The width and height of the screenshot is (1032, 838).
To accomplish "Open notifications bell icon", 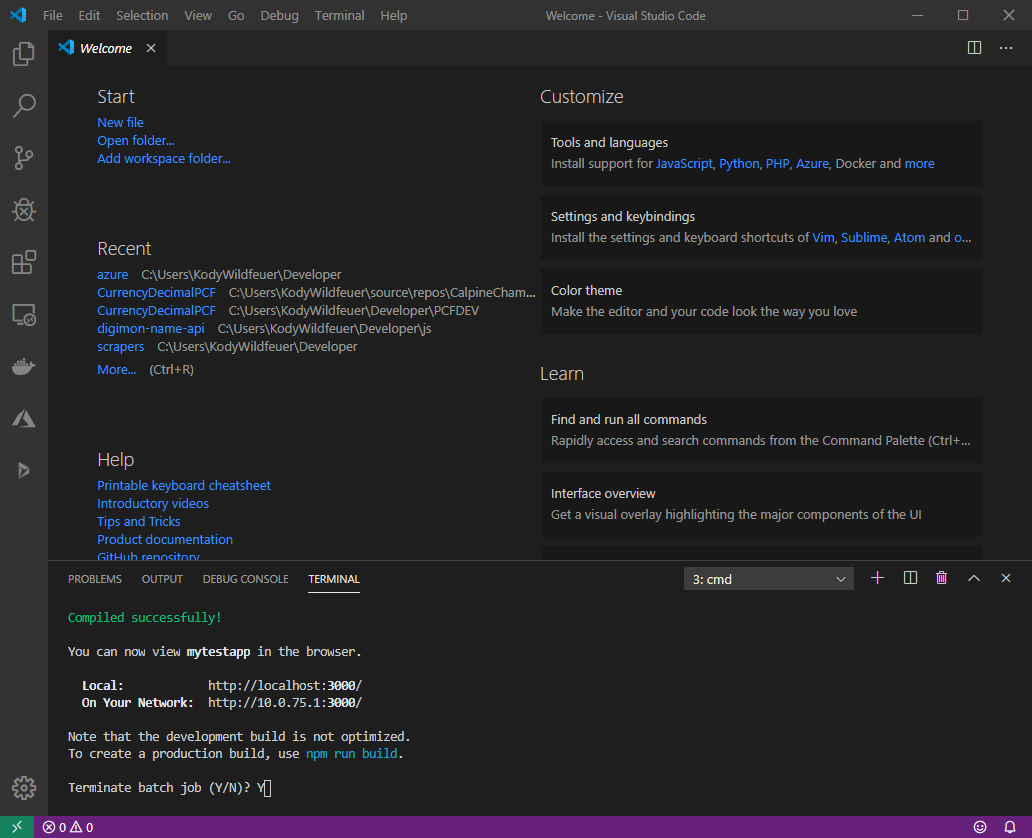I will coord(1010,827).
